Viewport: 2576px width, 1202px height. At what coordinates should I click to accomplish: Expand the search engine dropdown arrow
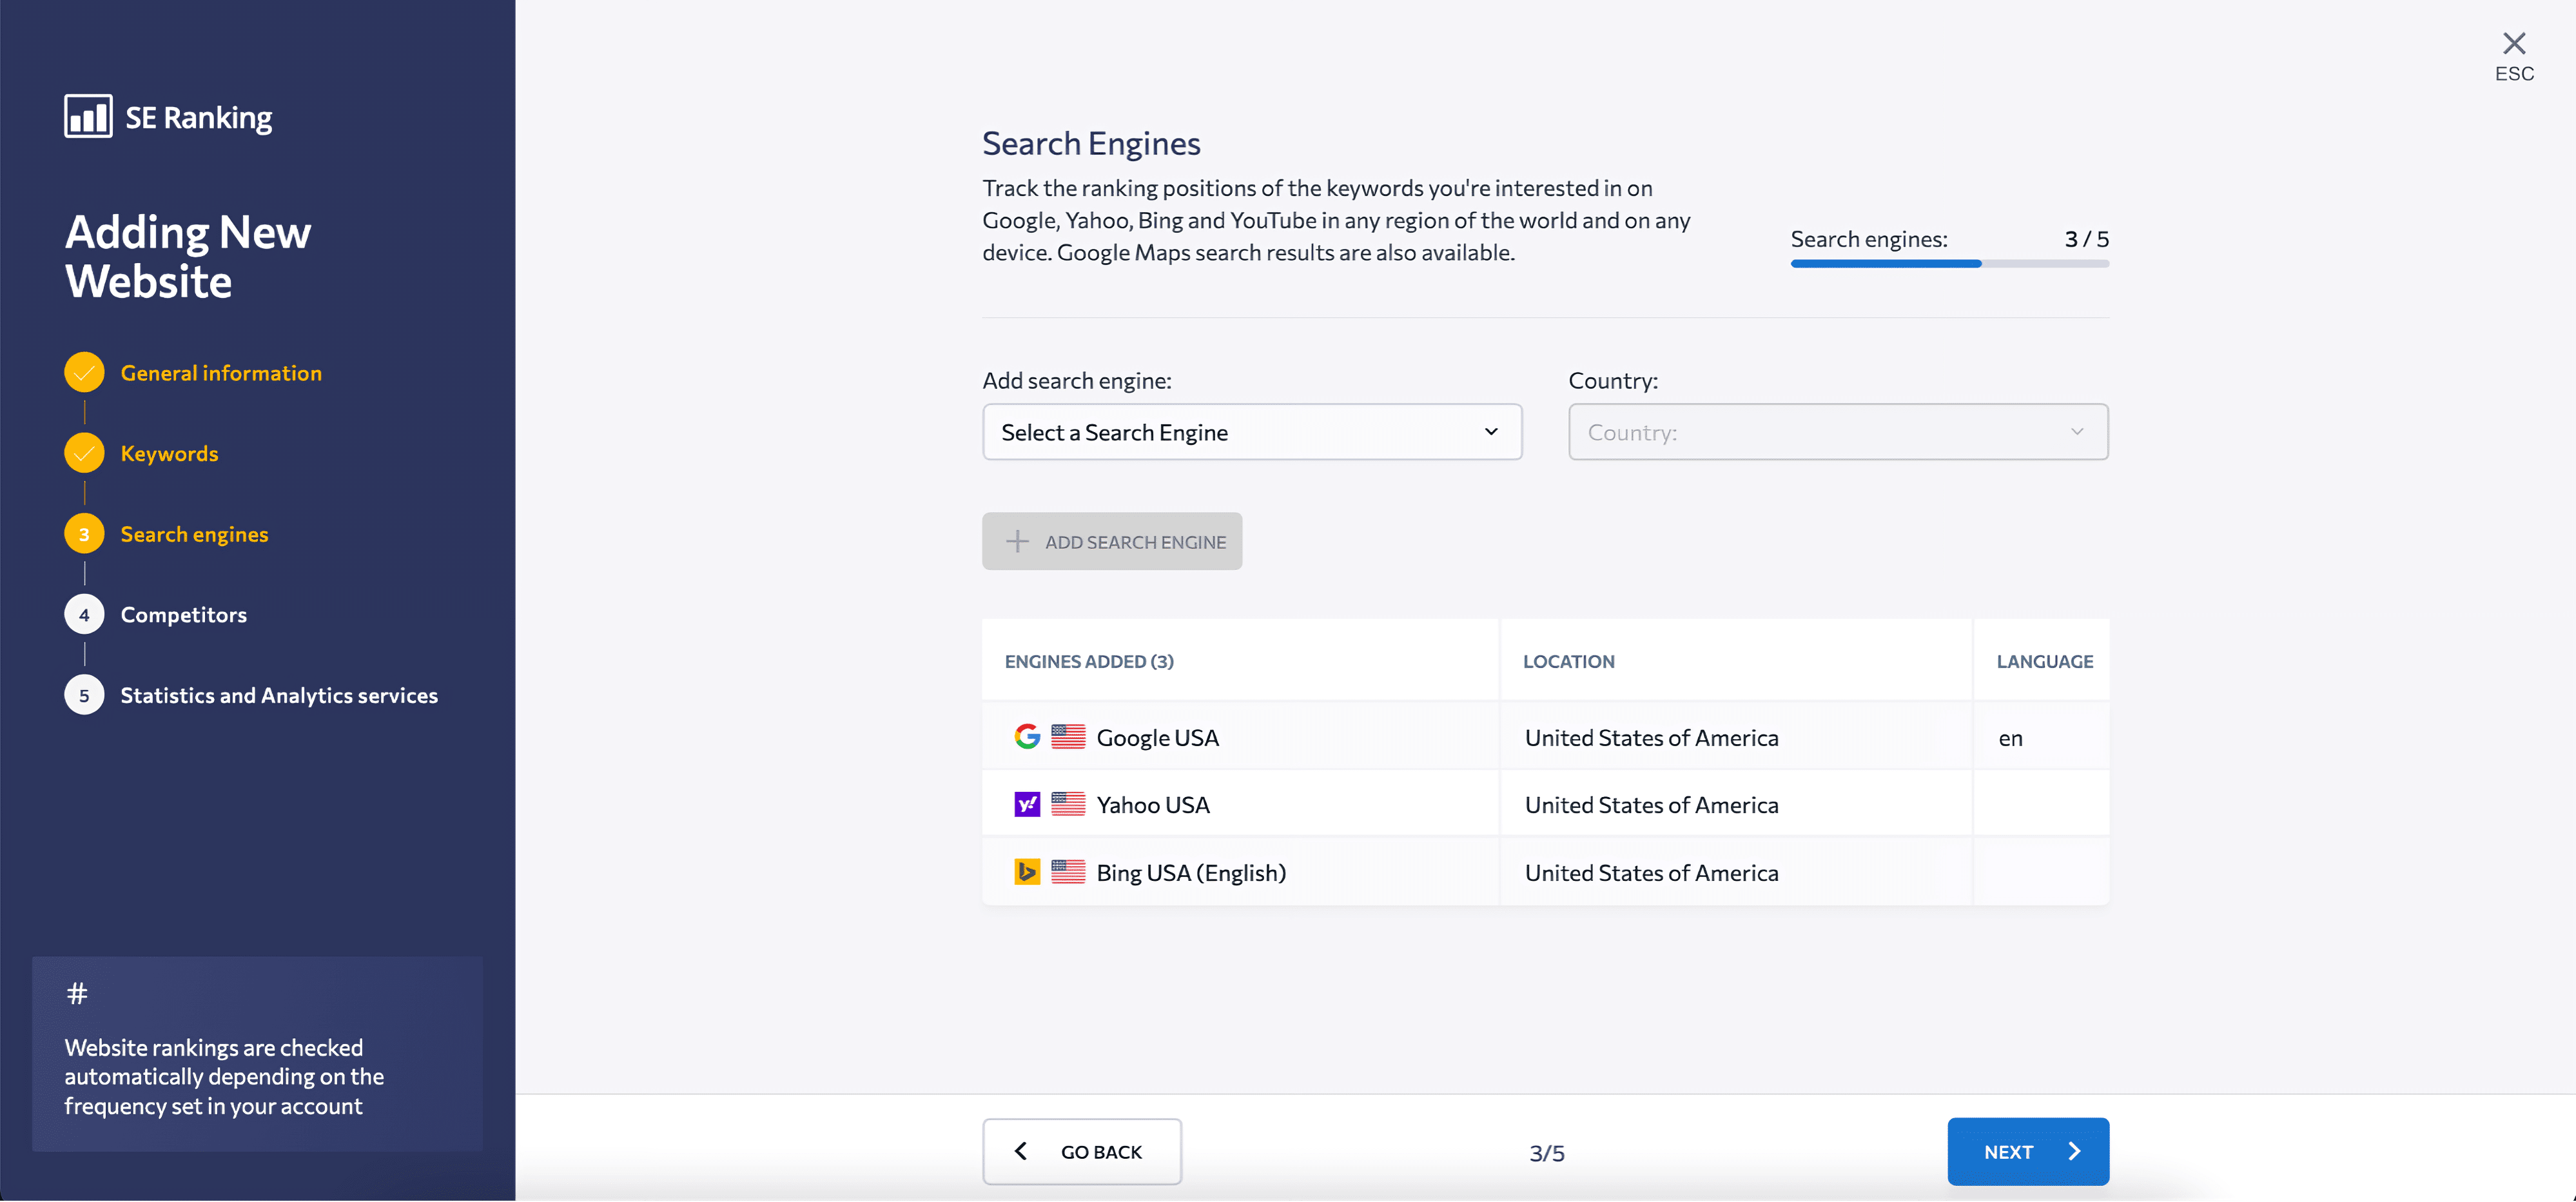click(1491, 432)
